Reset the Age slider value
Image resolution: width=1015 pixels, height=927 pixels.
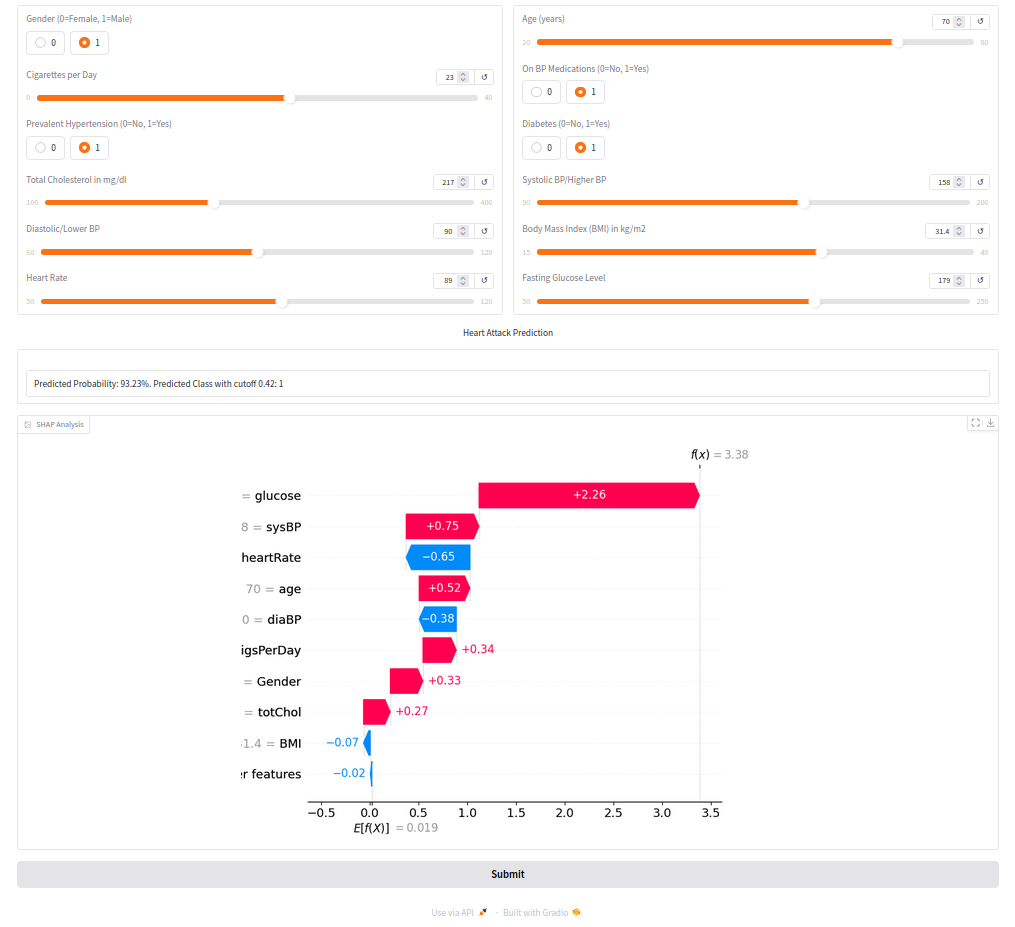click(980, 21)
